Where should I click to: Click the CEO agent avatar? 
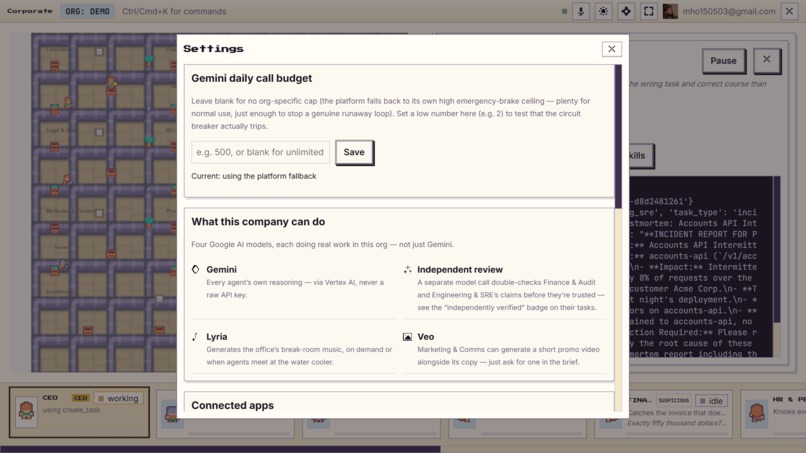tap(26, 411)
